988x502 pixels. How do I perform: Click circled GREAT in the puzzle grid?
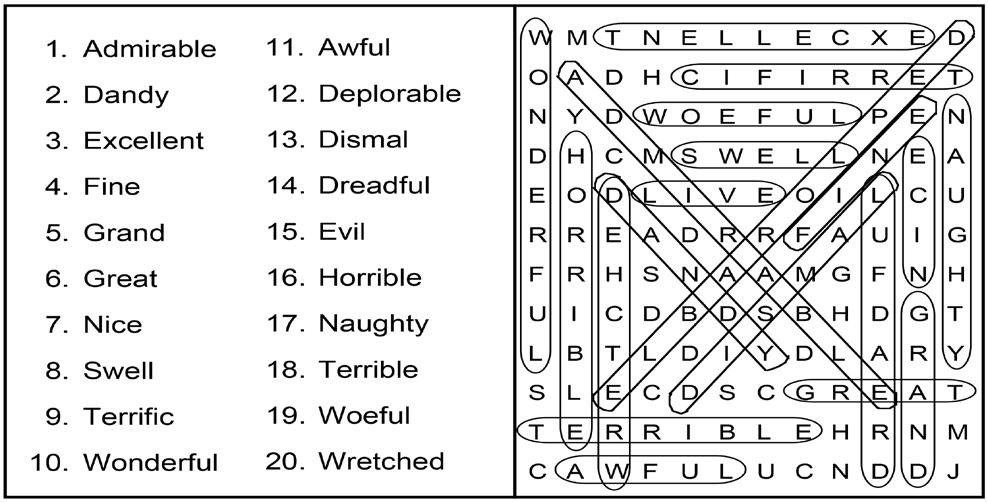point(880,390)
